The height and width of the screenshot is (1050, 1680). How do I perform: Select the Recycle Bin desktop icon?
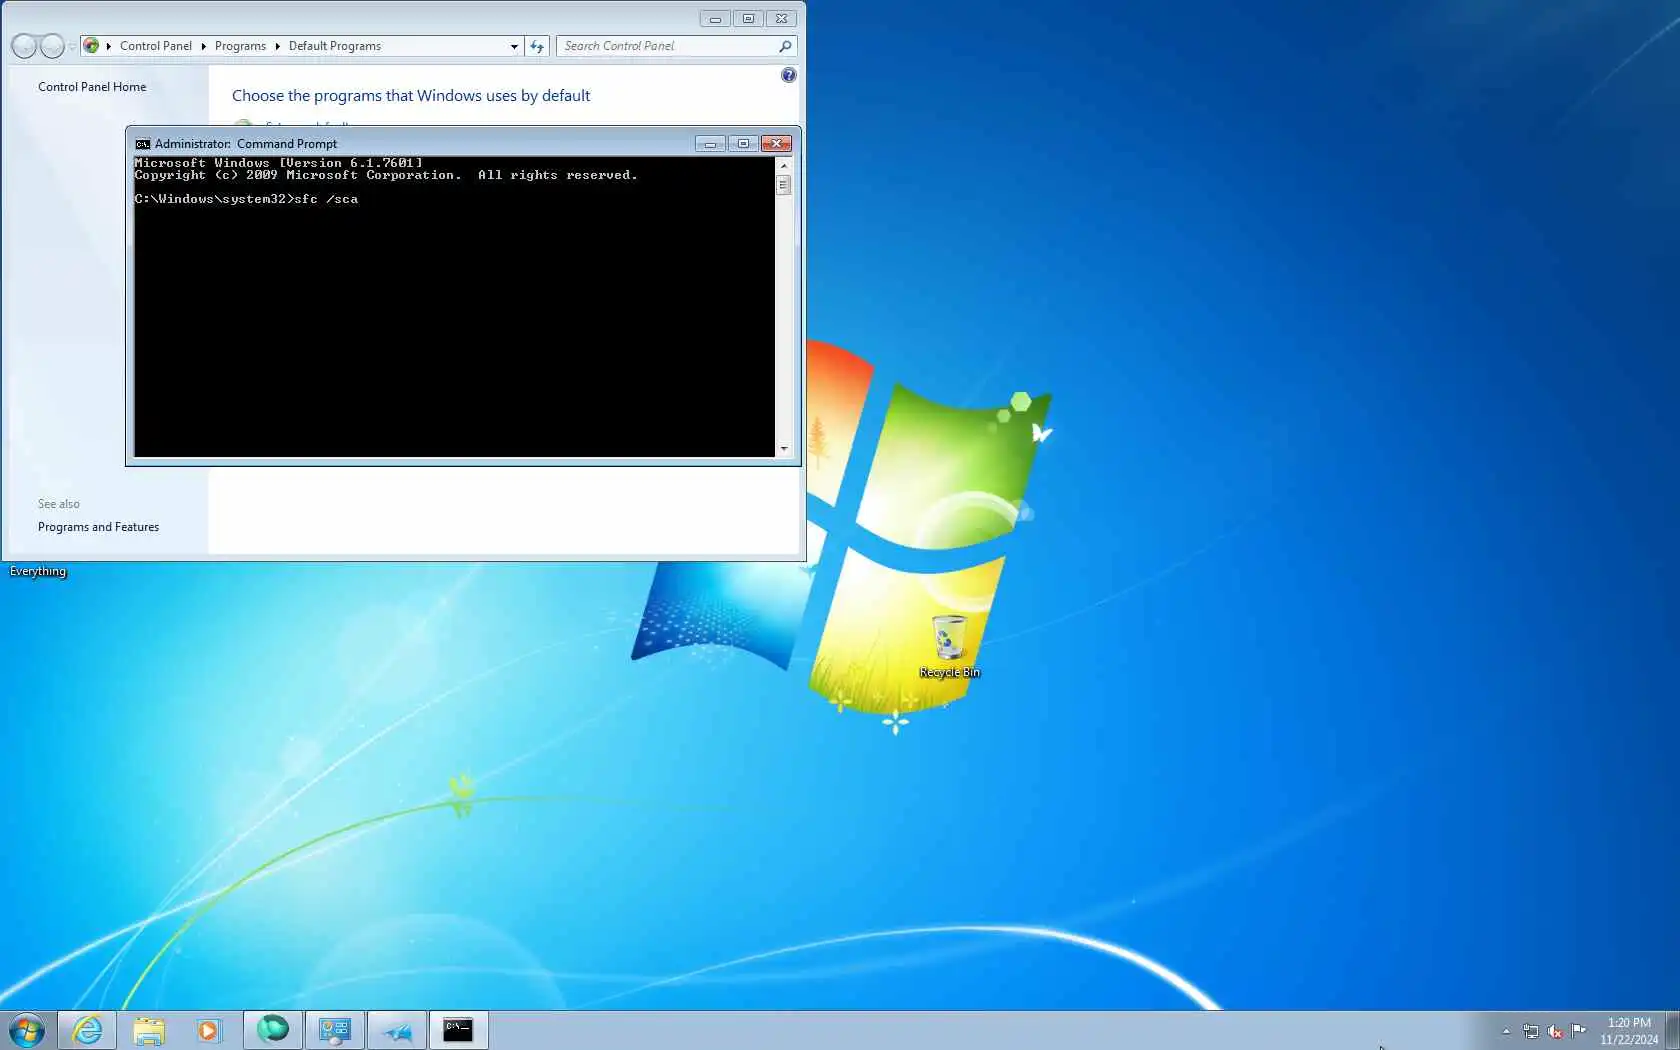click(x=949, y=646)
